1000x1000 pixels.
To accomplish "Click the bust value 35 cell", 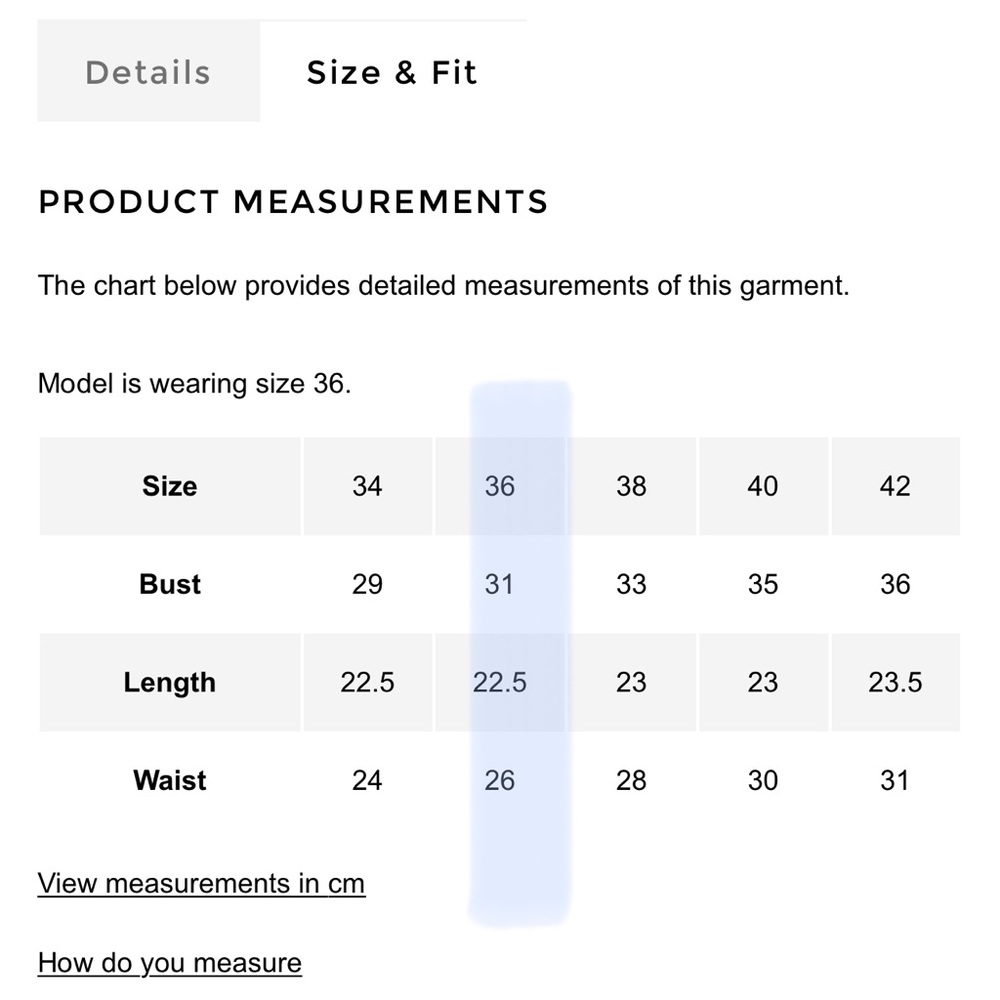I will [x=763, y=584].
